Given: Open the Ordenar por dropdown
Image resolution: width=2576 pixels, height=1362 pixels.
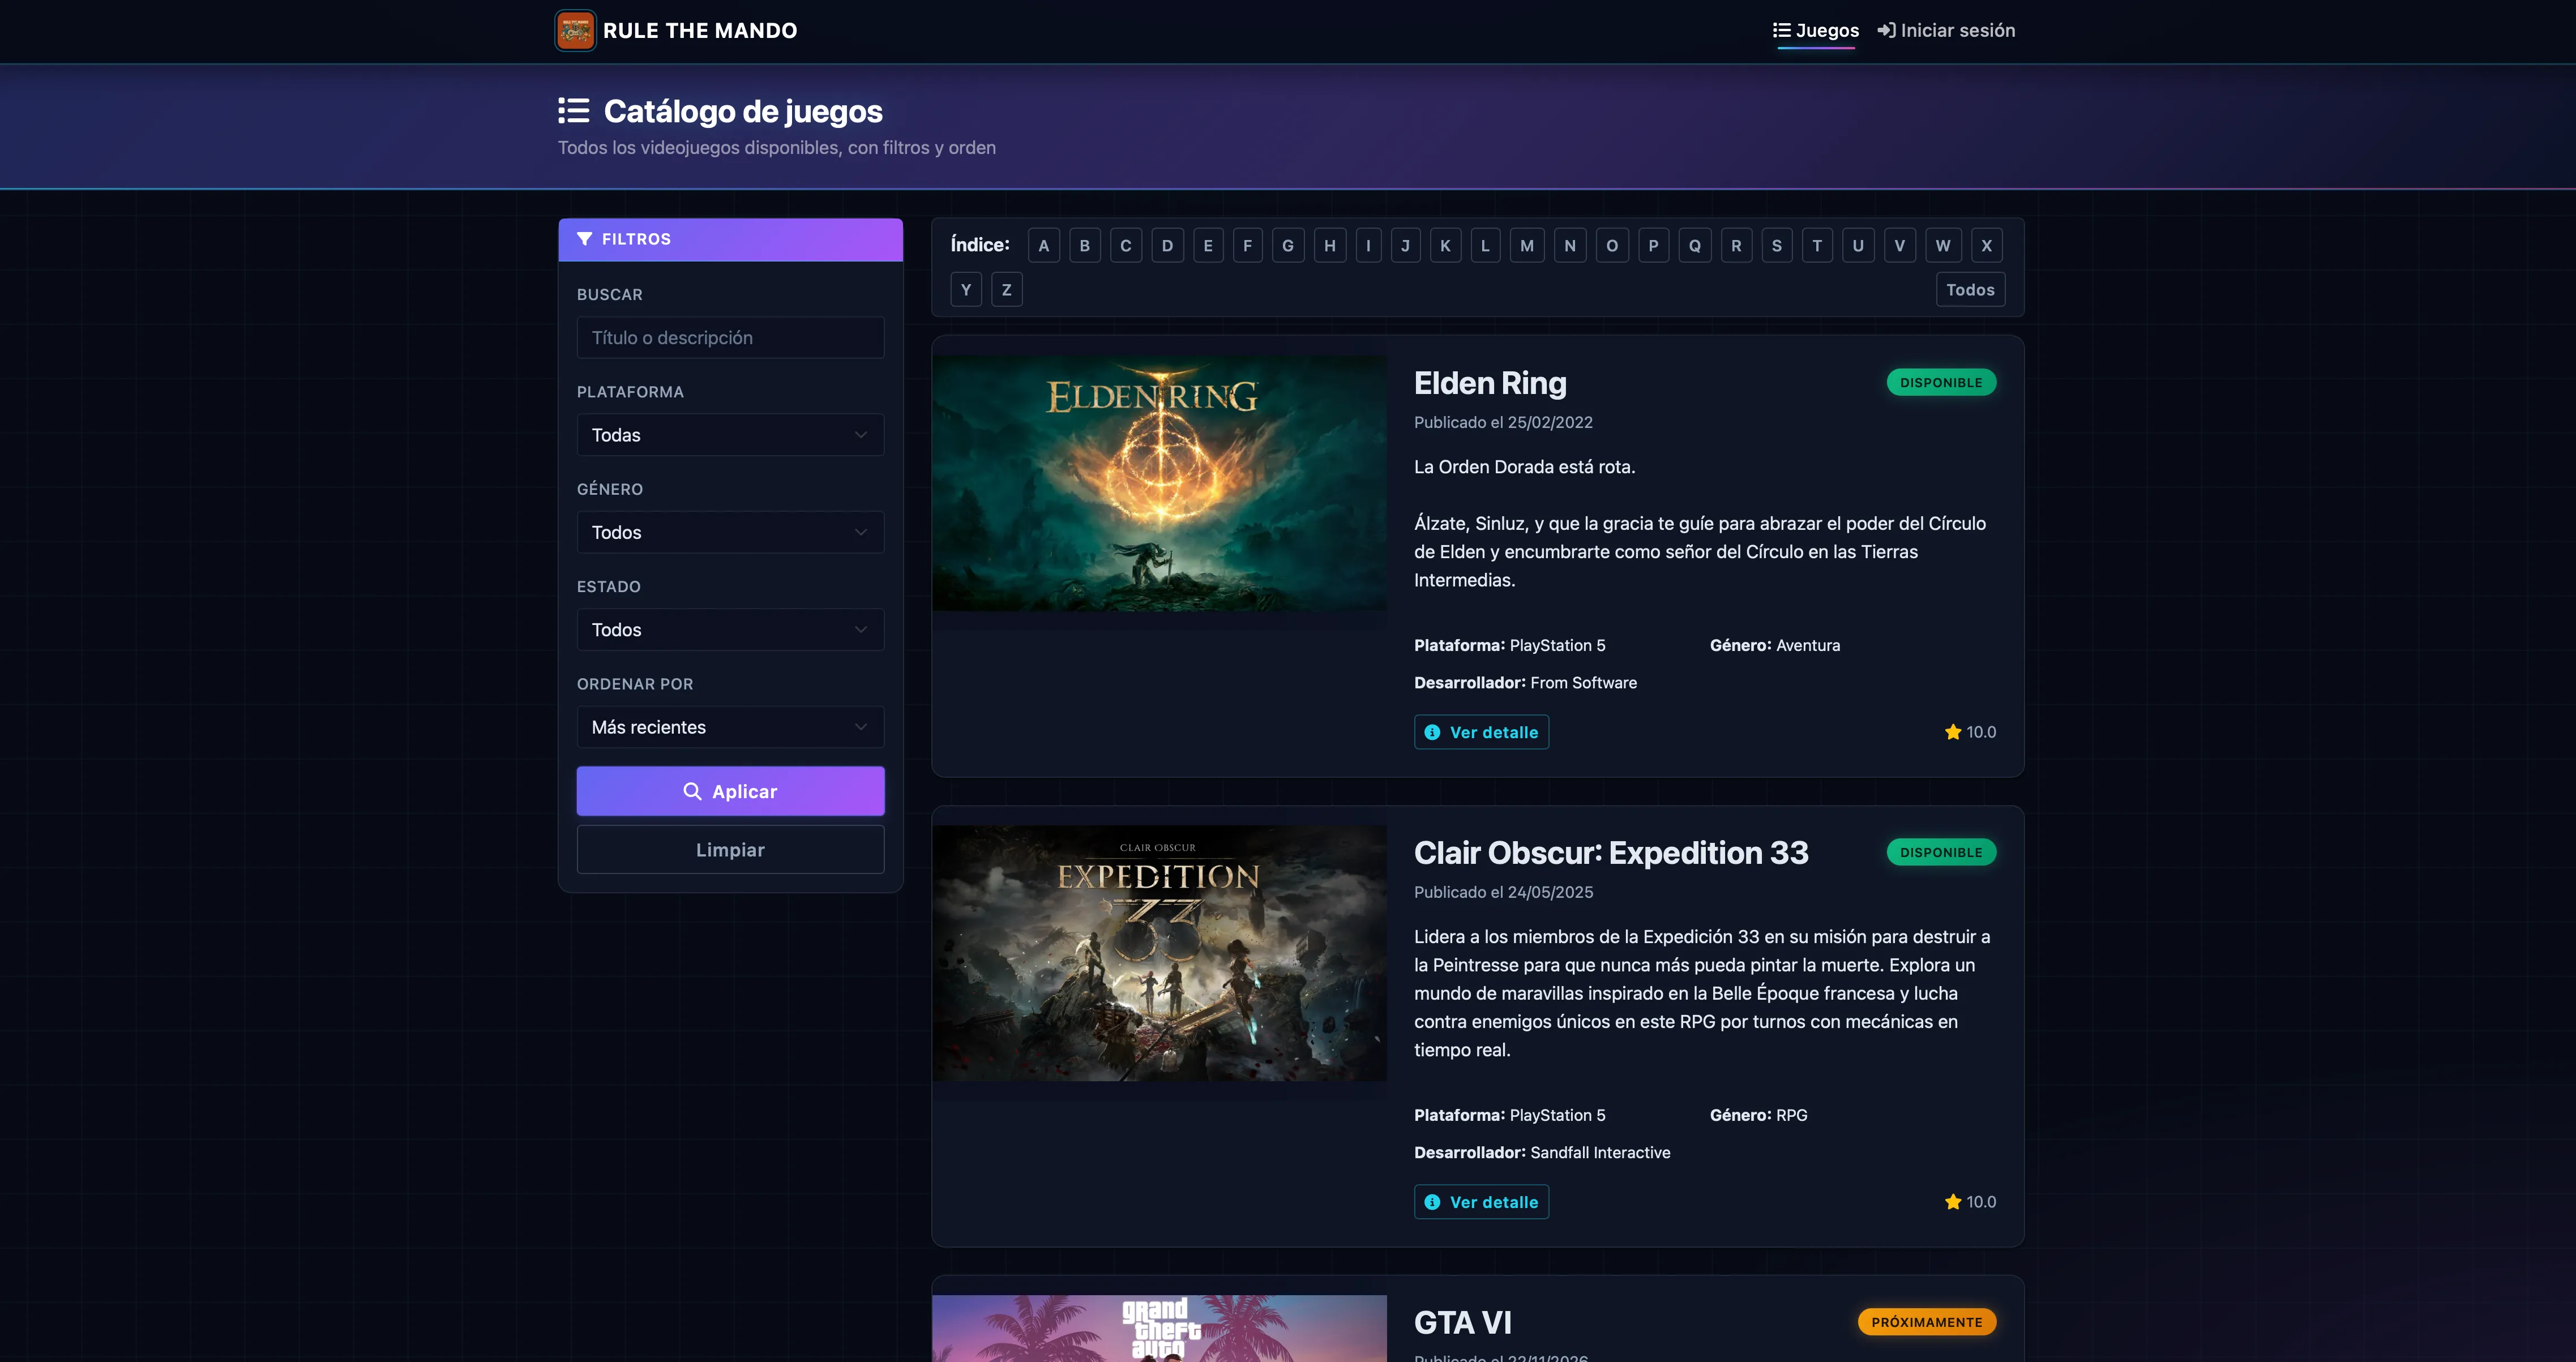Looking at the screenshot, I should (730, 727).
